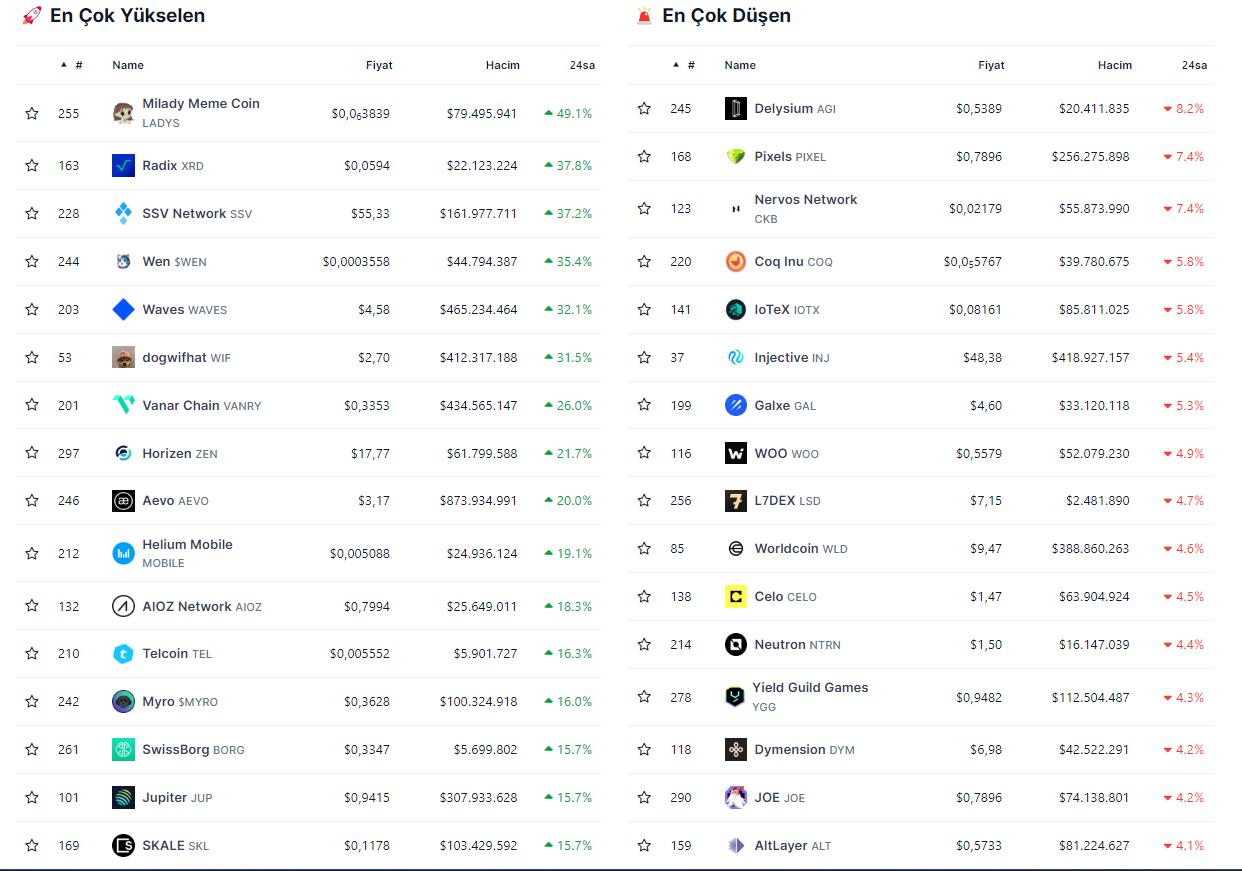Click the Coq Inu orange logo
1242x871 pixels.
[x=735, y=262]
